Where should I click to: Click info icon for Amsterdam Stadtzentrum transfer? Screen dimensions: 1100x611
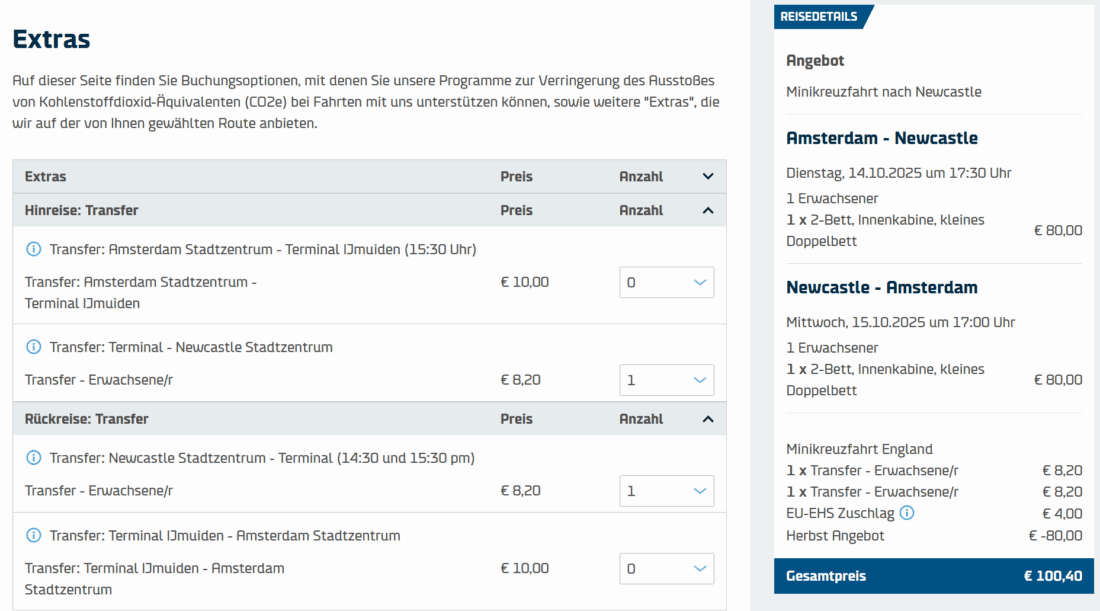click(x=33, y=249)
